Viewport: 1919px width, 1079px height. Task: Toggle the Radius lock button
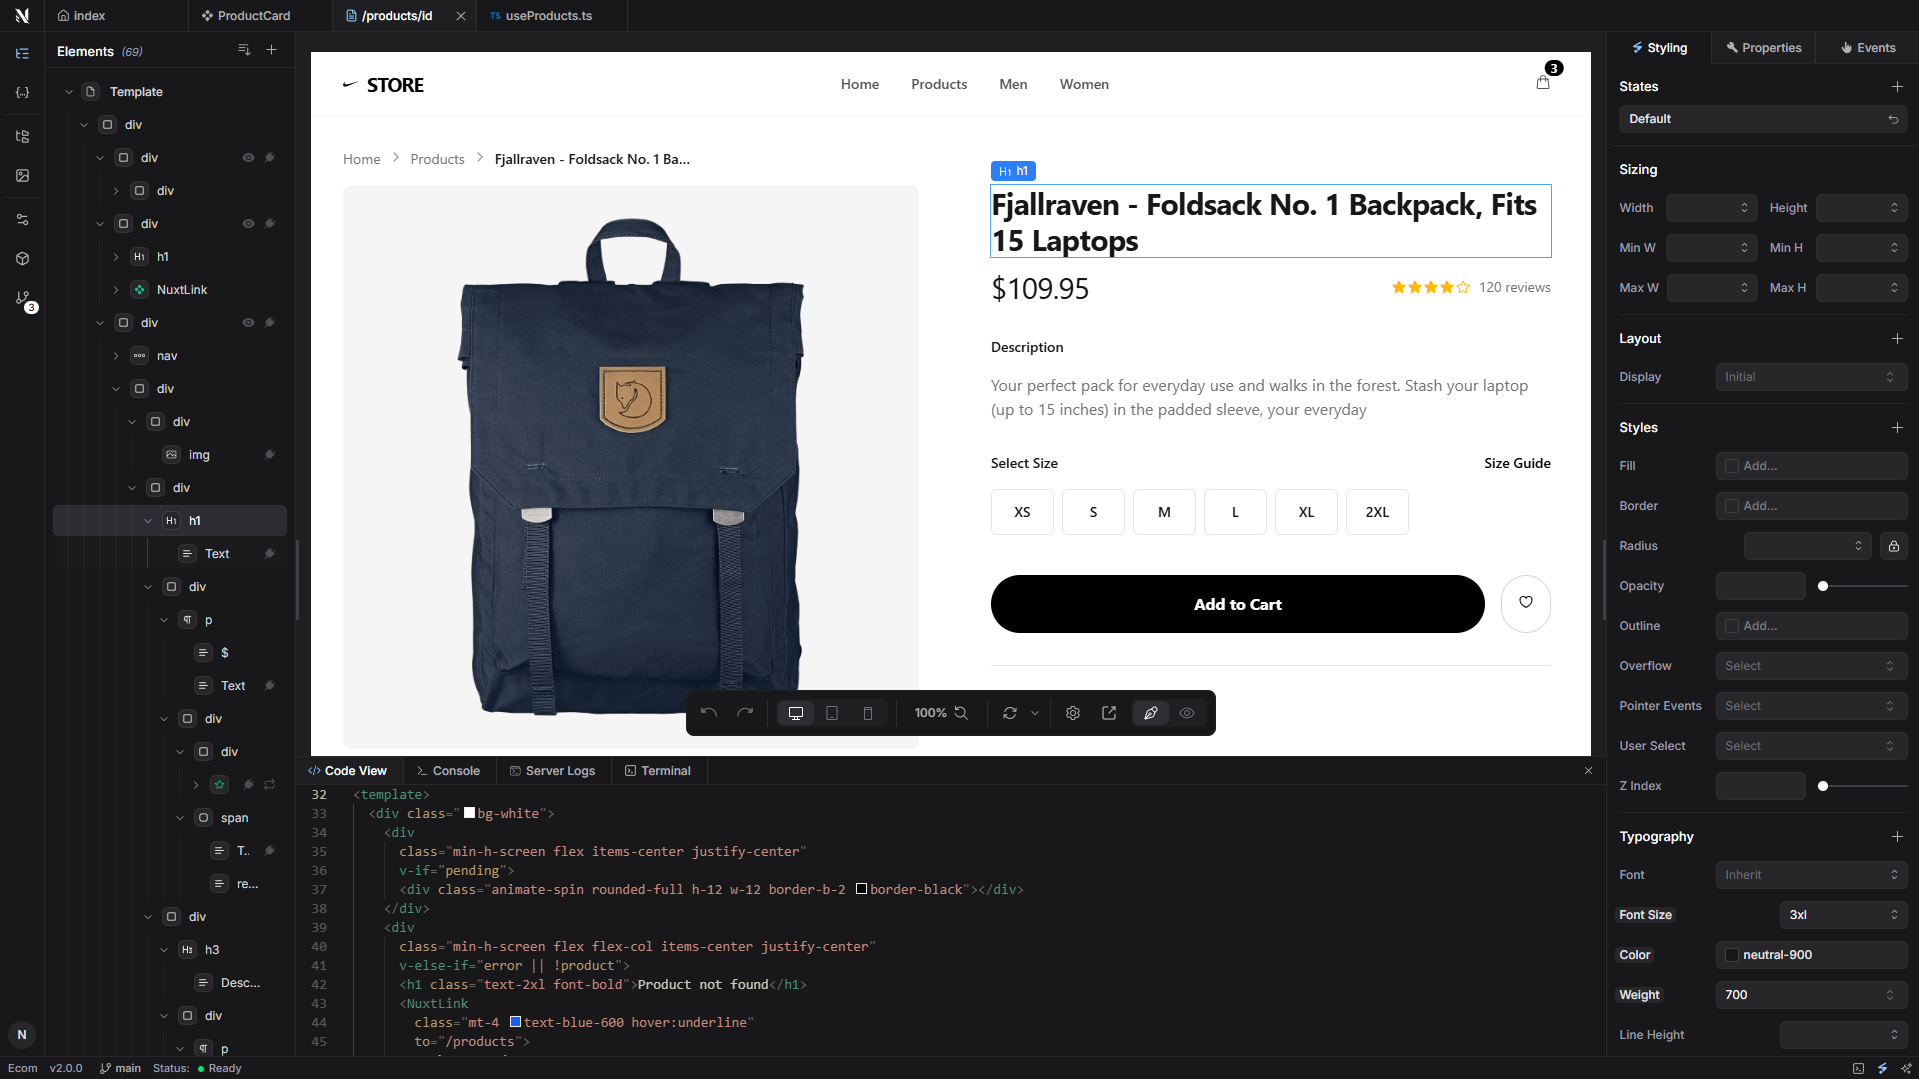pos(1894,546)
